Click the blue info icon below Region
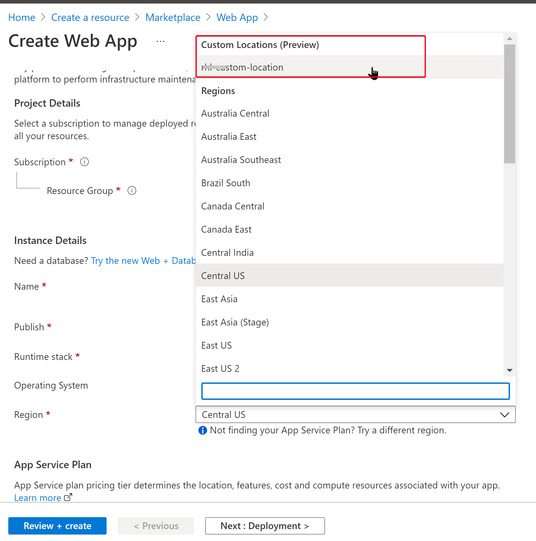 pos(202,430)
